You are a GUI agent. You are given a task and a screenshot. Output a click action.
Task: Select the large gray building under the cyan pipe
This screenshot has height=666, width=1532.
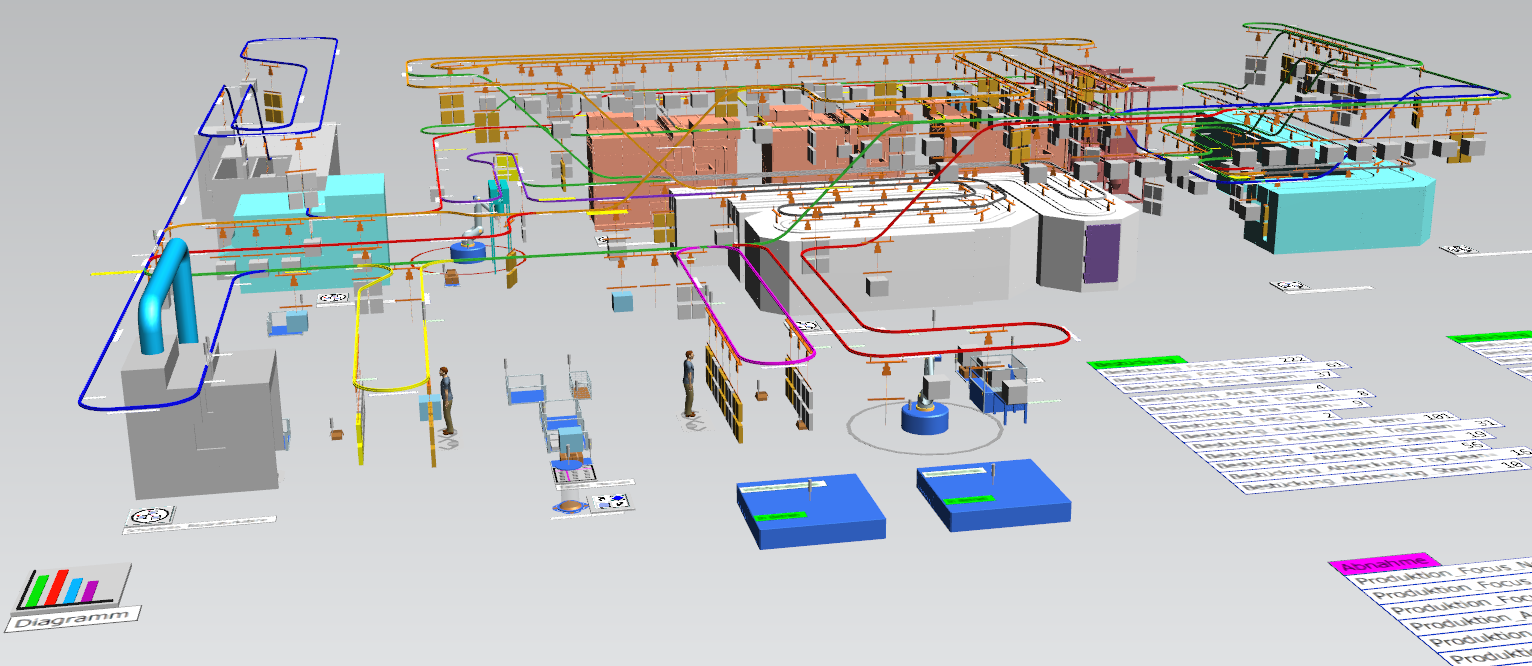pos(200,420)
